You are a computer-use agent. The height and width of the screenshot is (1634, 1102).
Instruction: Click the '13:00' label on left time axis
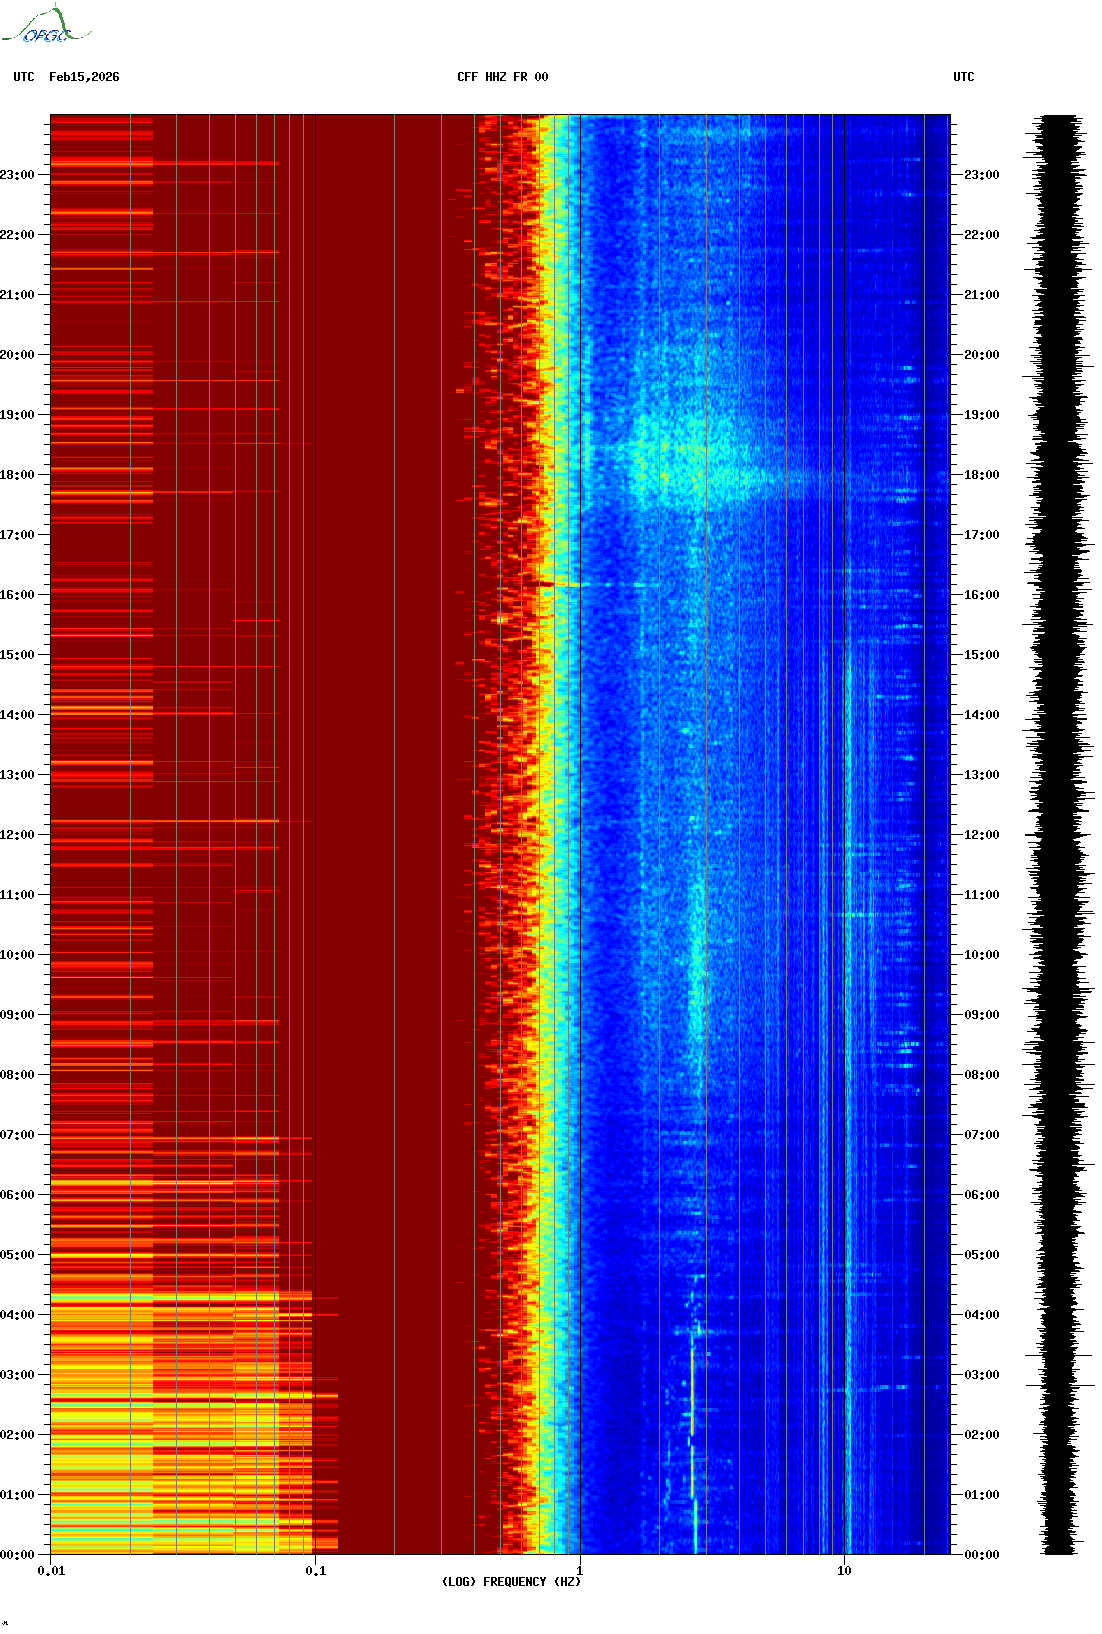(x=17, y=775)
